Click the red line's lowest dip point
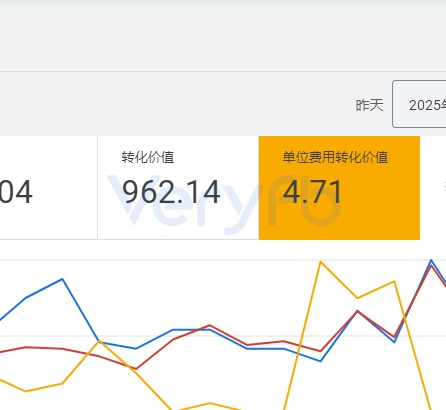 point(136,369)
